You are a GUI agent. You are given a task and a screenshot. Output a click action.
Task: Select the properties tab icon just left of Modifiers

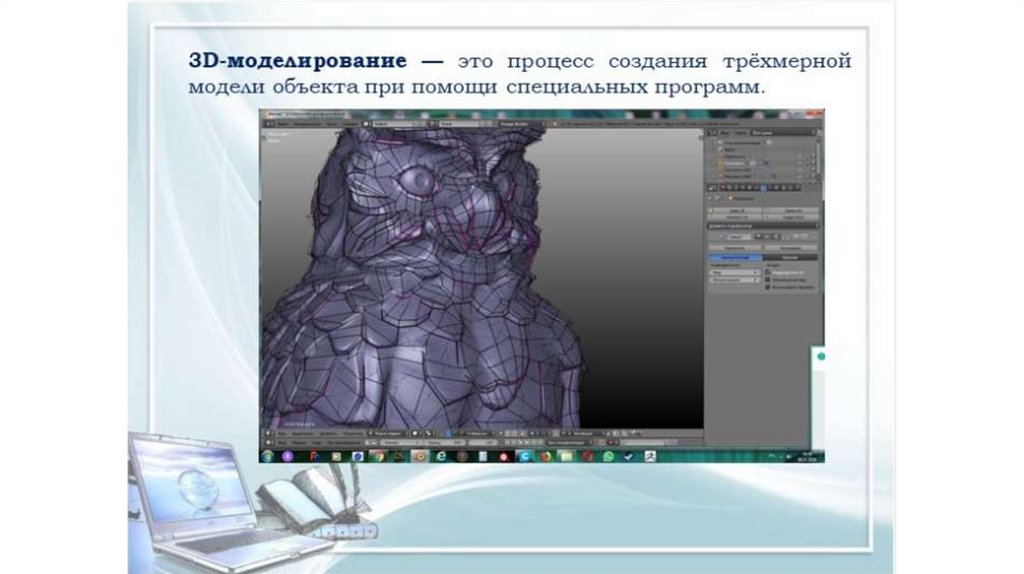757,188
